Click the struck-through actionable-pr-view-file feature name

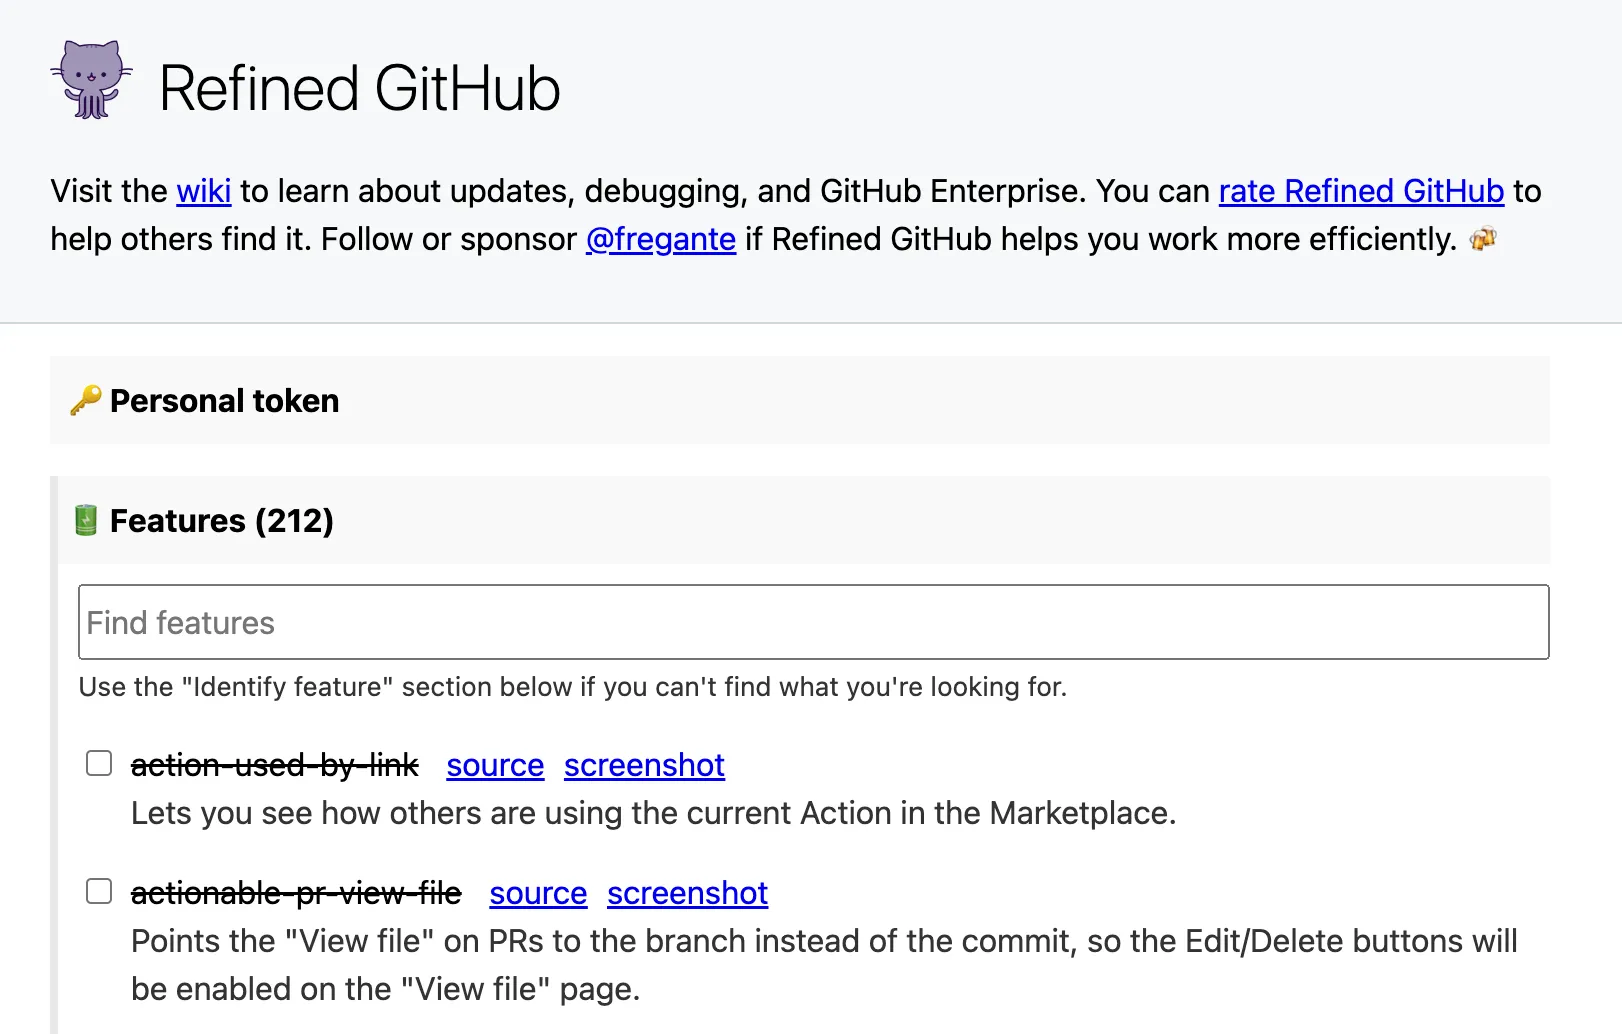(296, 893)
